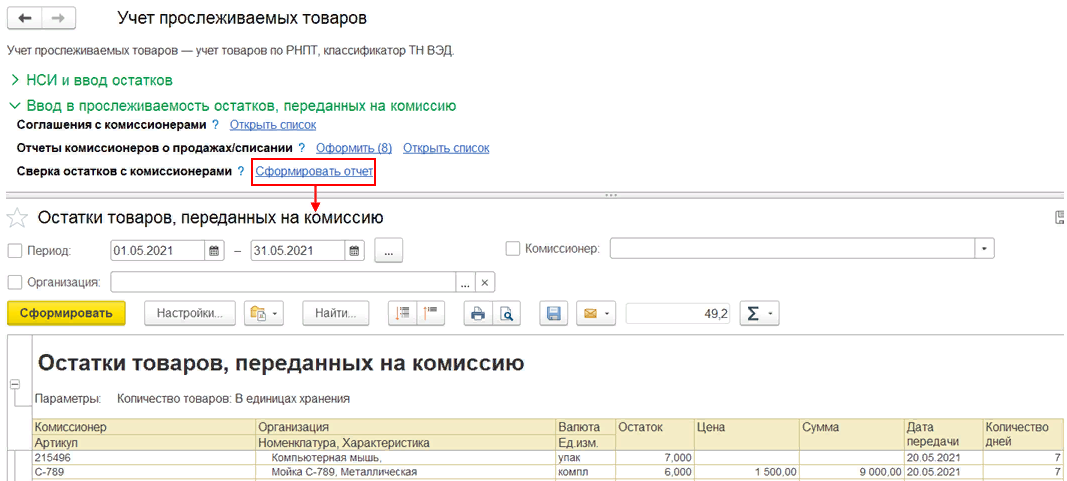Click the print report icon
The height and width of the screenshot is (481, 1067).
pyautogui.click(x=478, y=314)
